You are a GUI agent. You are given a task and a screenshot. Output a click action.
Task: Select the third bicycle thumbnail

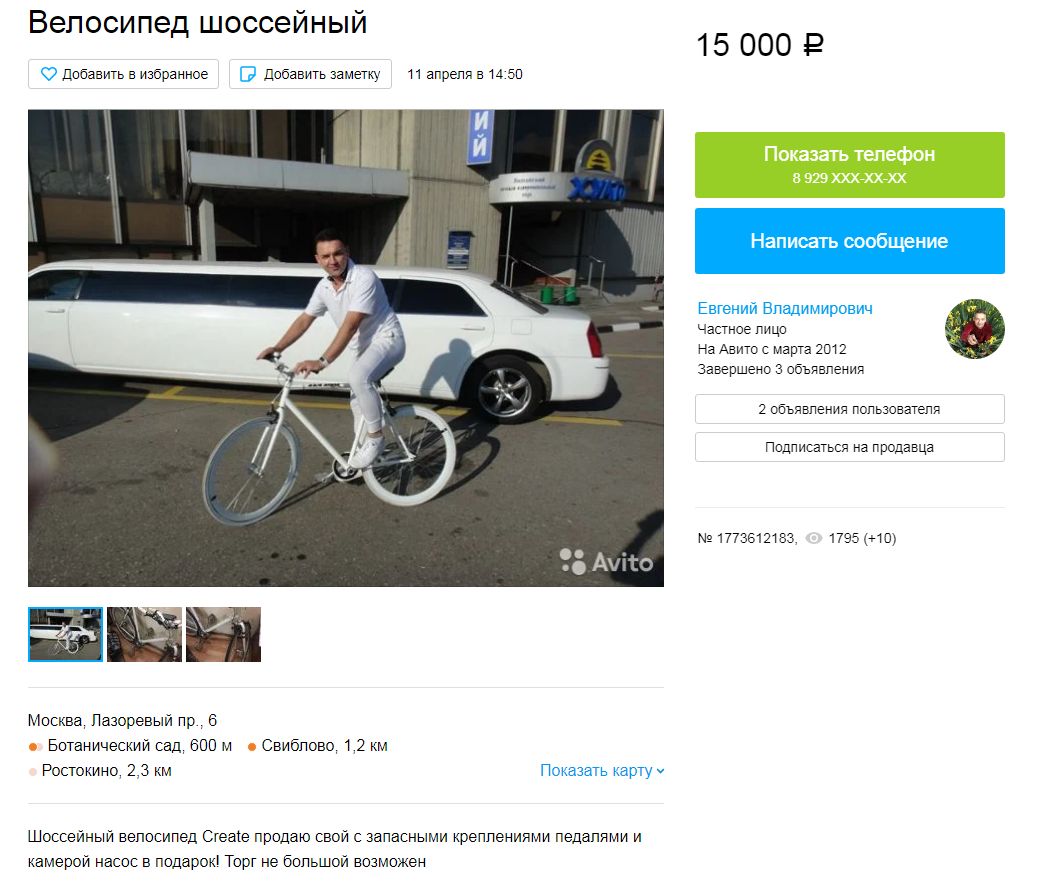[x=223, y=634]
